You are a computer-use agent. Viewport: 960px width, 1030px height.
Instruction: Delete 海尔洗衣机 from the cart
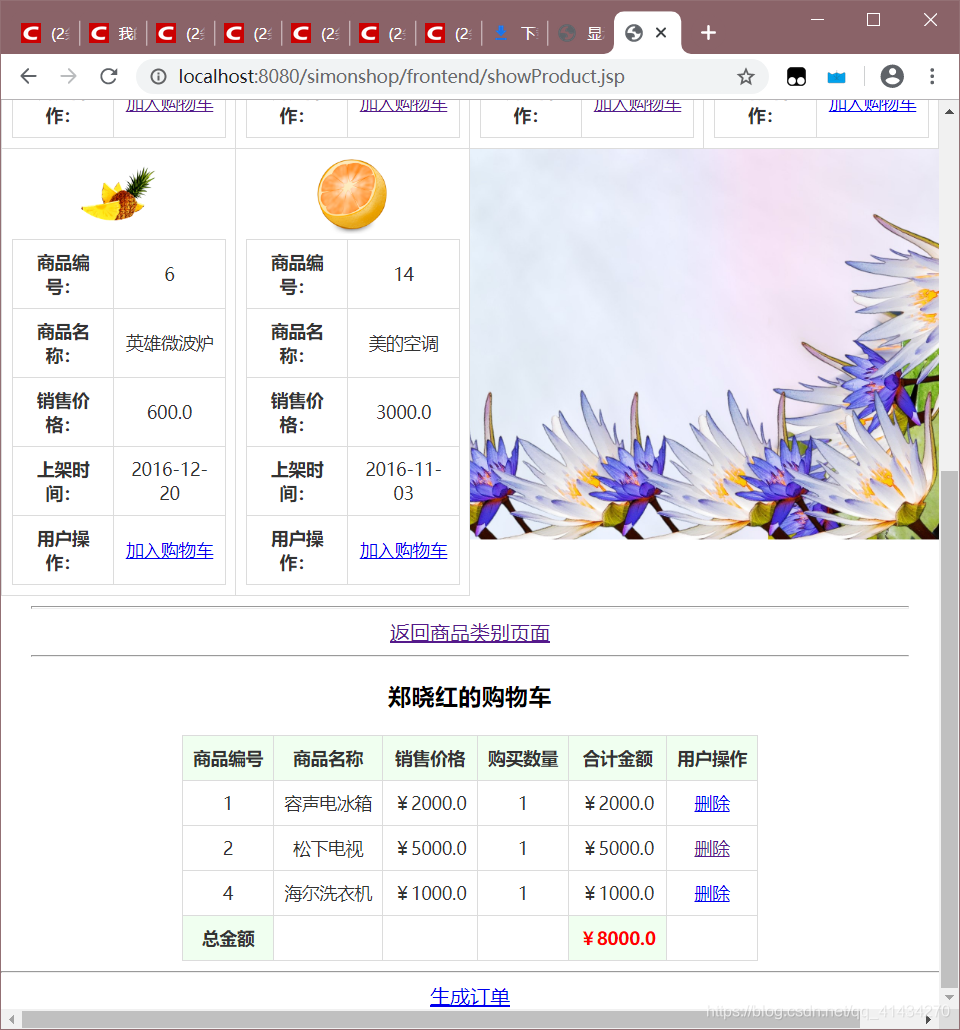pos(712,893)
